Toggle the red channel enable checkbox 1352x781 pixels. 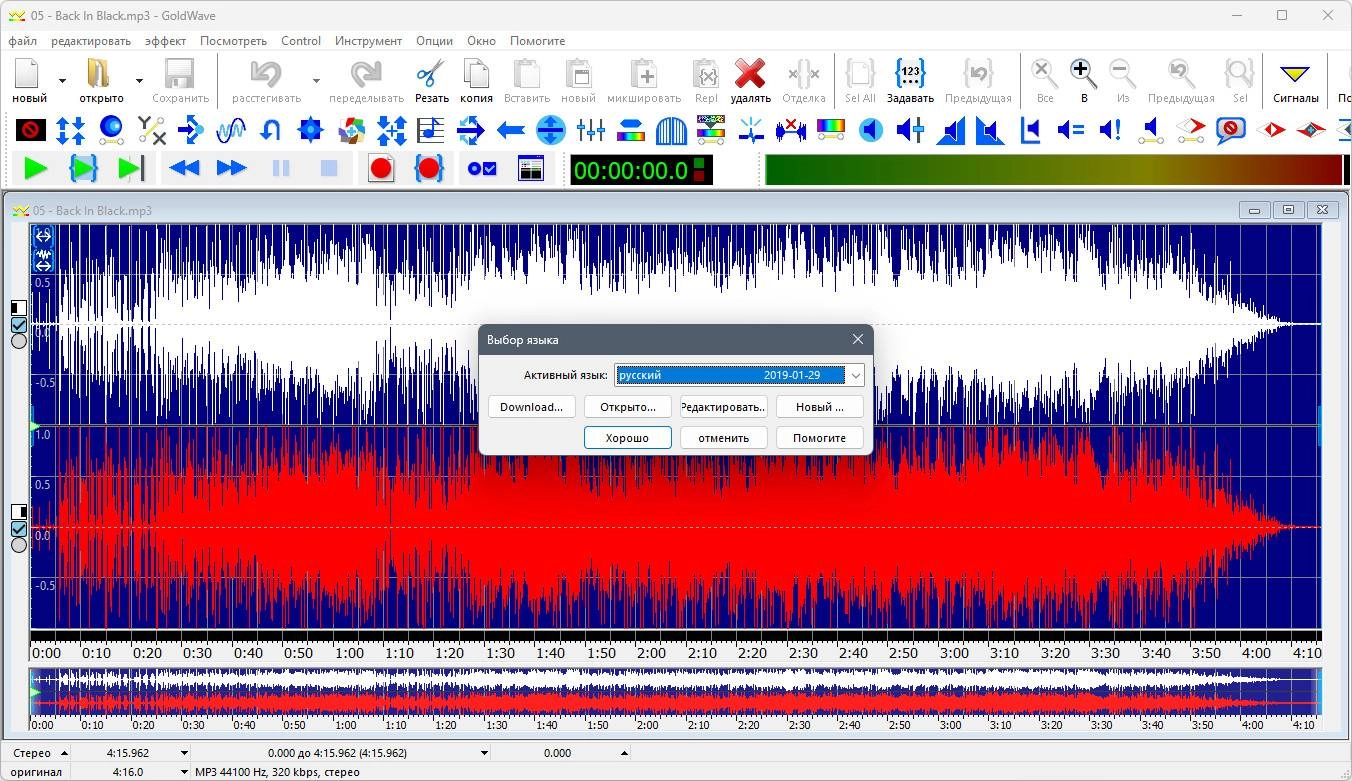(19, 529)
